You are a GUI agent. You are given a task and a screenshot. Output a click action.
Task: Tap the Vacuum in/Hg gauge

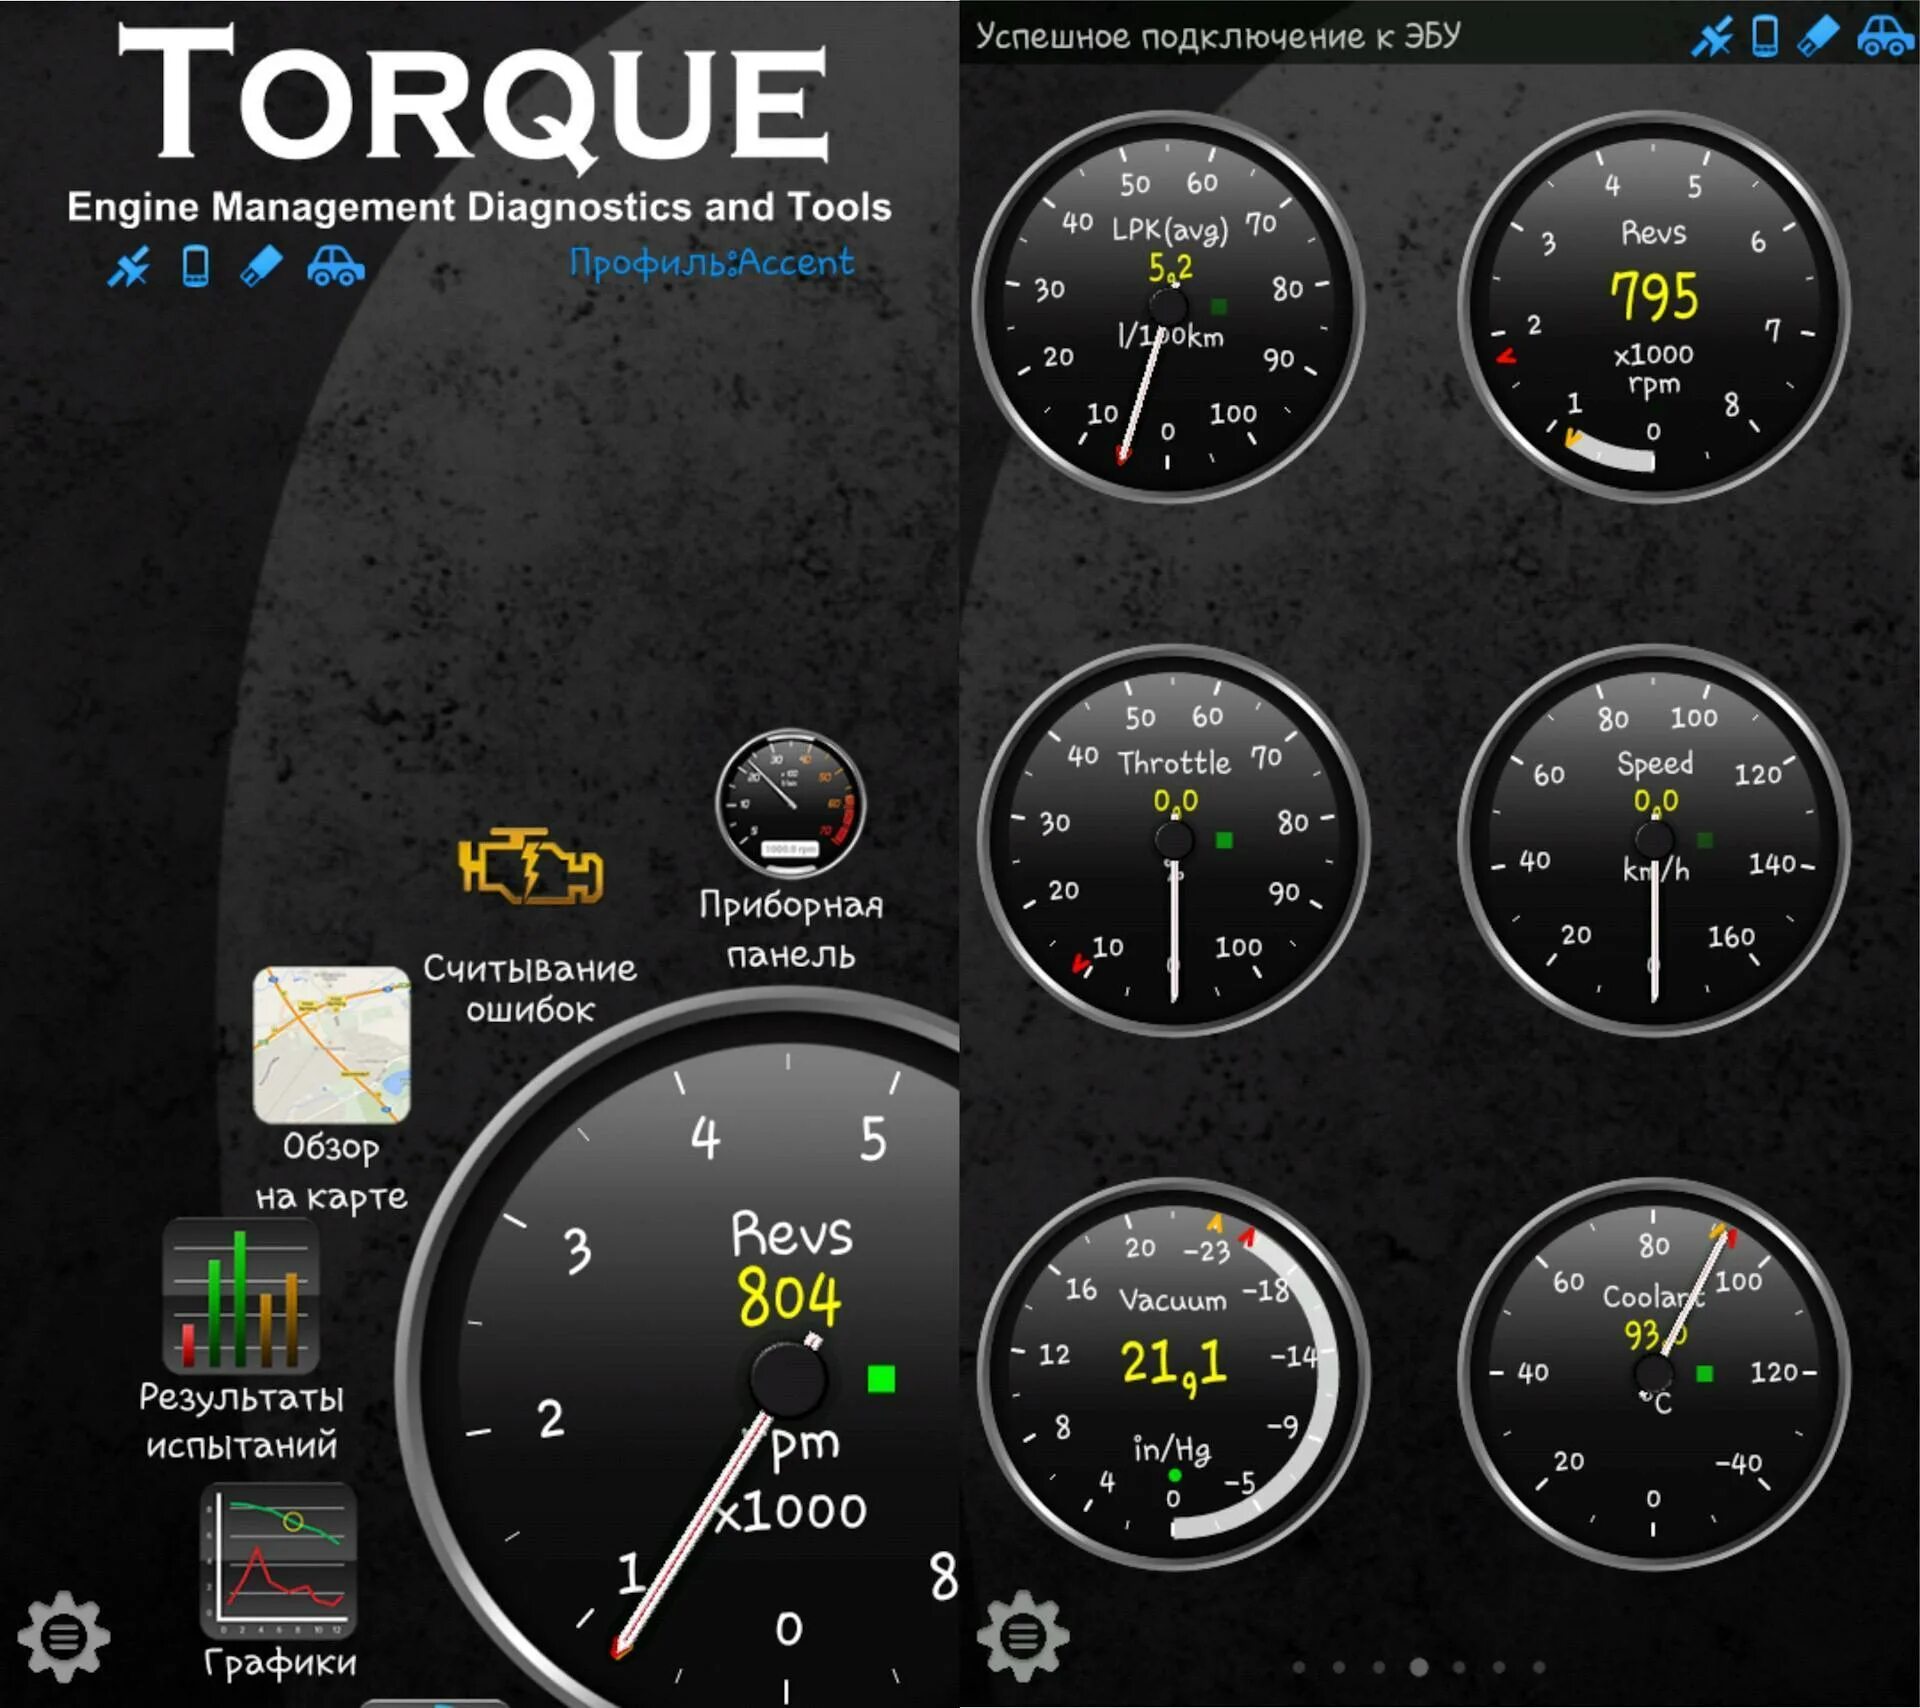(1173, 1373)
